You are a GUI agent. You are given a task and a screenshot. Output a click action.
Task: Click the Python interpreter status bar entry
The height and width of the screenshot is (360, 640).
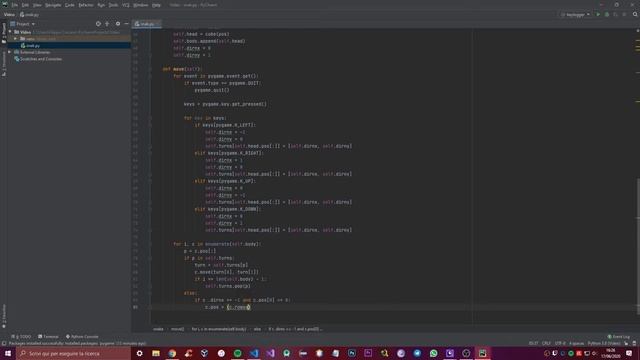(x=604, y=344)
